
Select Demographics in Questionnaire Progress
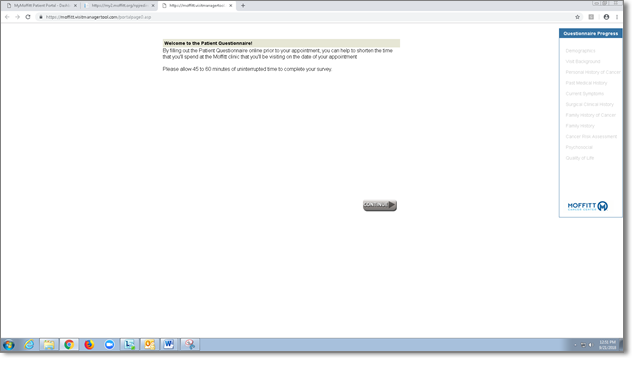(580, 51)
